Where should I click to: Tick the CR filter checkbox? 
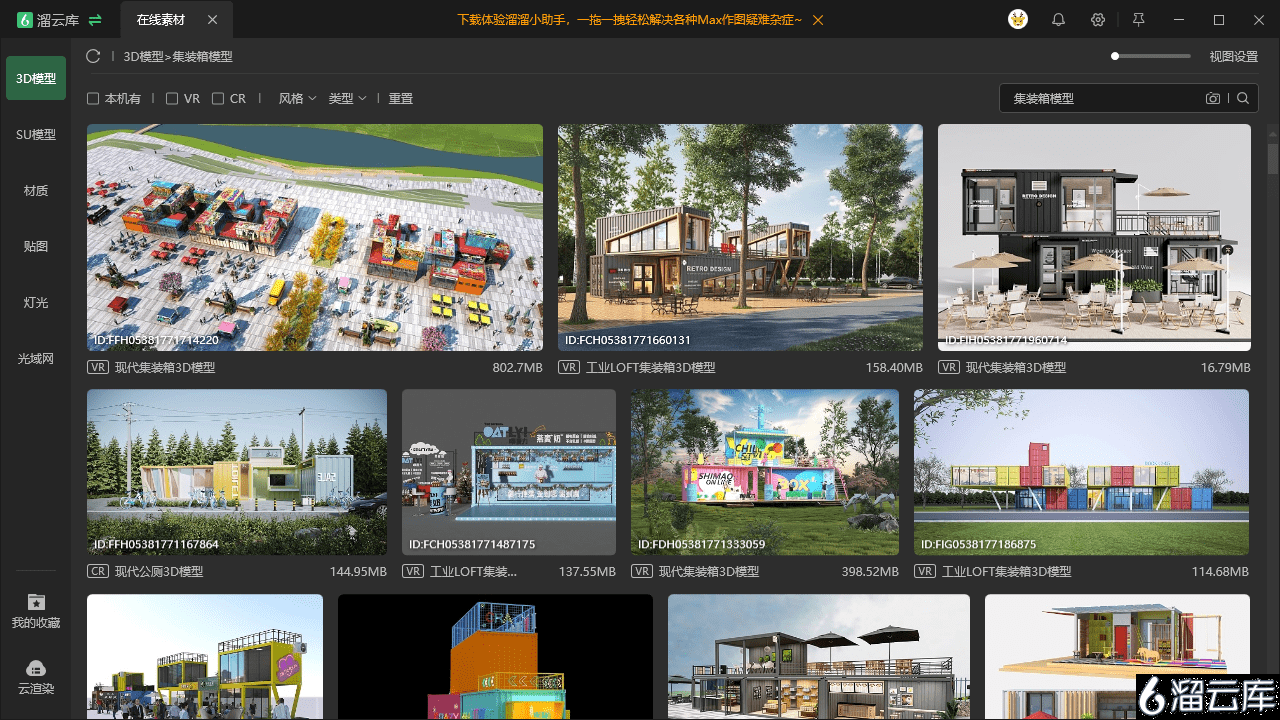(218, 99)
